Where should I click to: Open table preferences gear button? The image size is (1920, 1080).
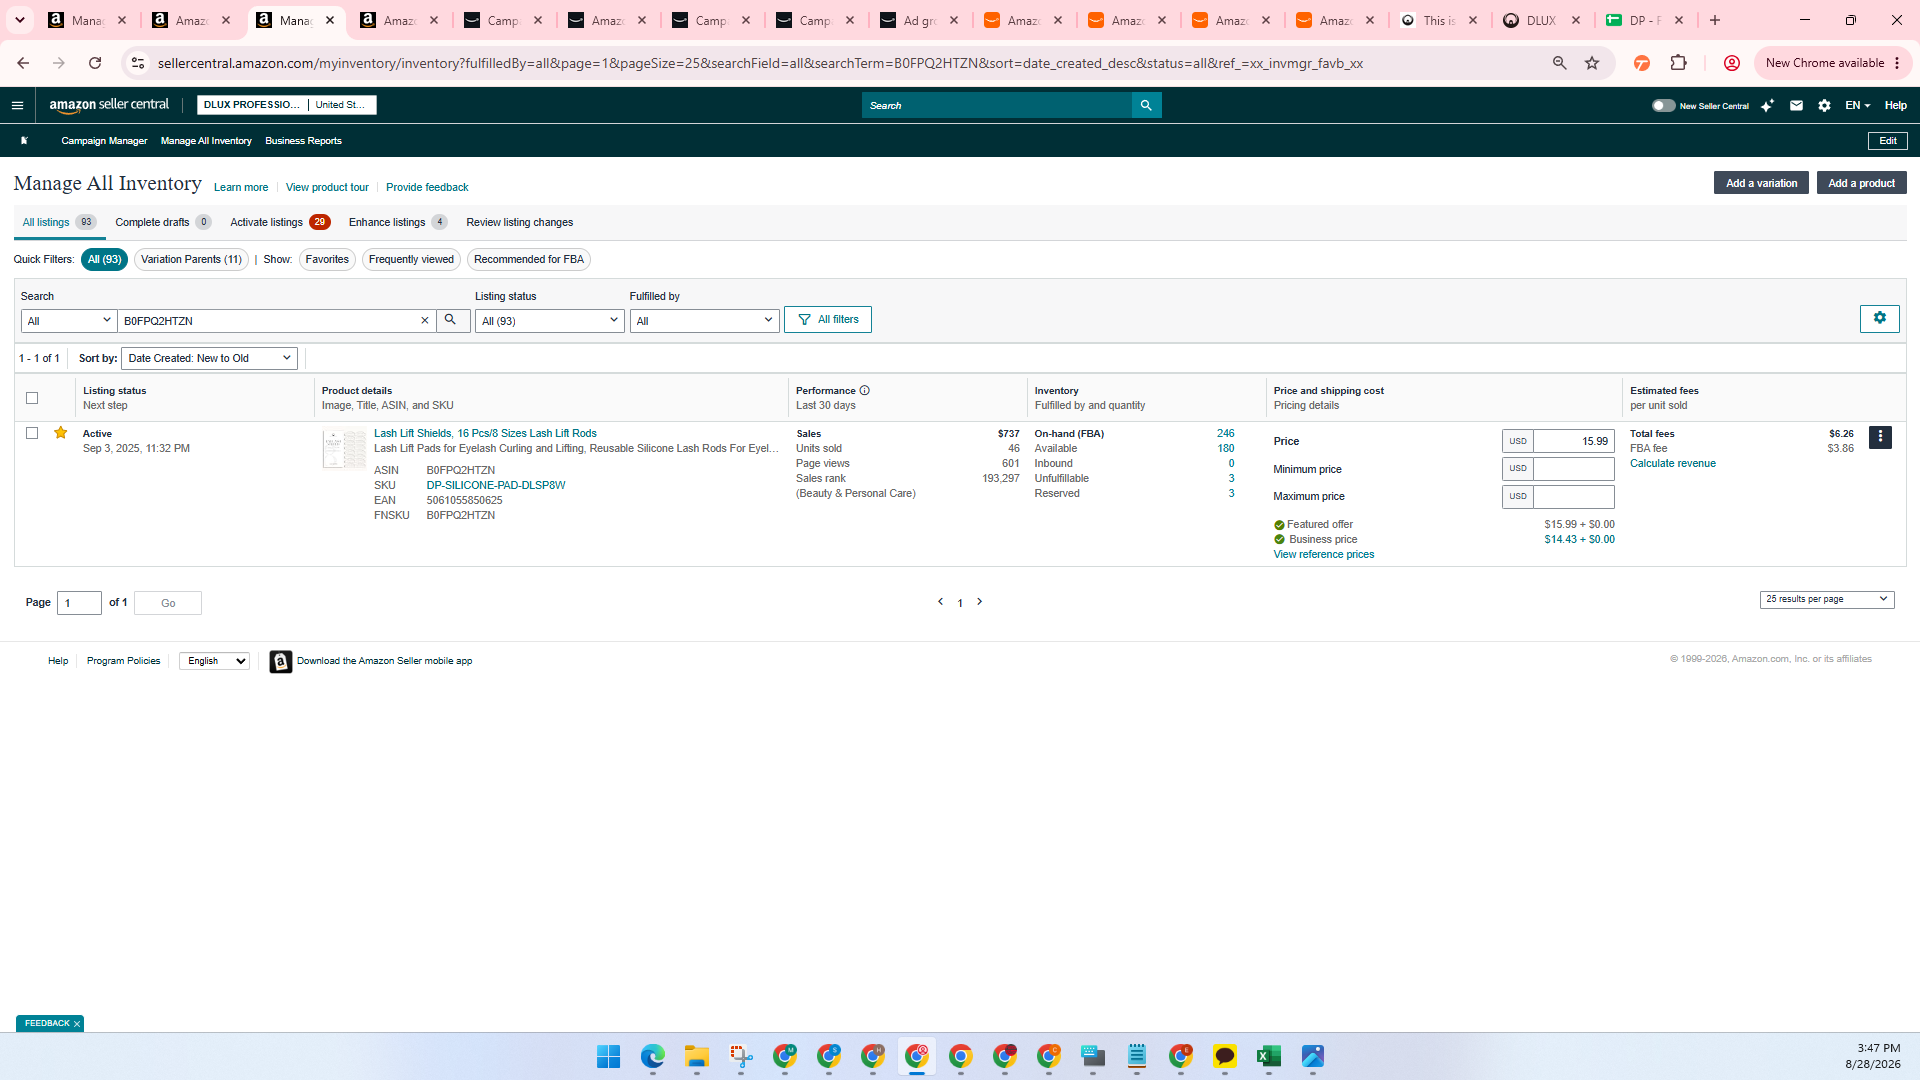1879,318
